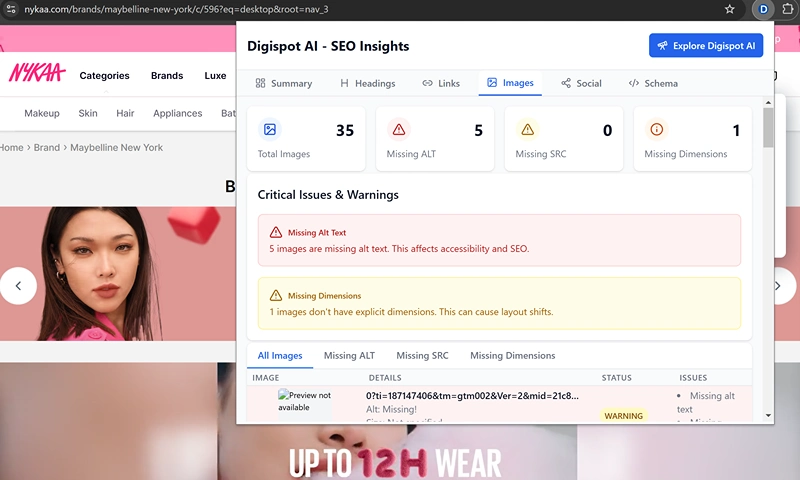The image size is (800, 480).
Task: Click the Missing ALT count 5
Action: 478,131
